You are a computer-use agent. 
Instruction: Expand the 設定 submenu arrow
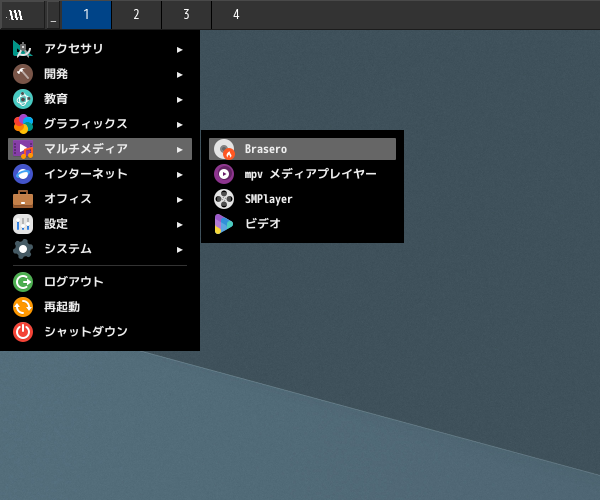[x=179, y=225]
